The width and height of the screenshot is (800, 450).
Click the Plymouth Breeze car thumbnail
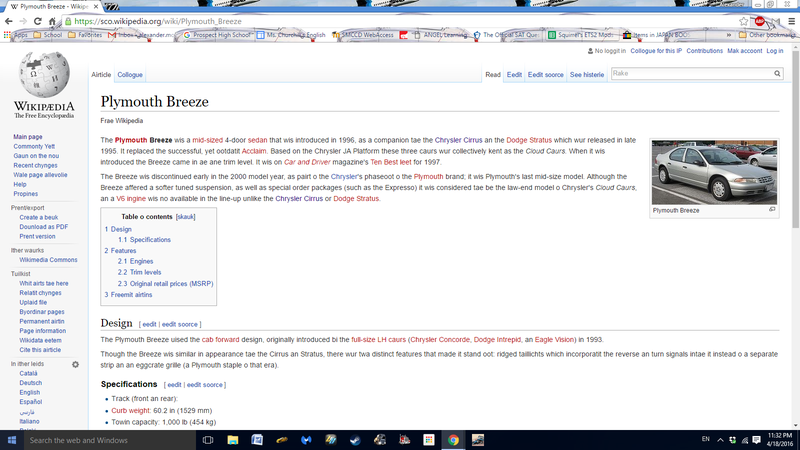coord(714,172)
